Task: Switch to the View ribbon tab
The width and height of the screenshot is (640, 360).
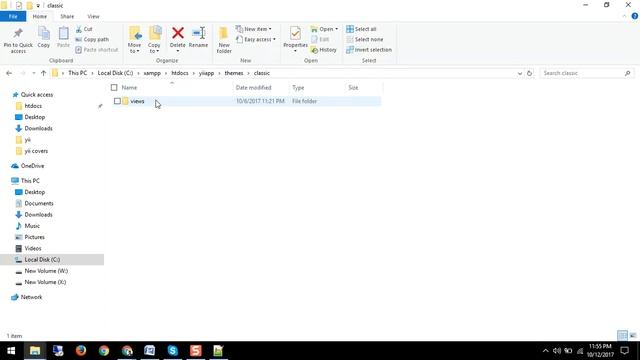Action: click(93, 16)
